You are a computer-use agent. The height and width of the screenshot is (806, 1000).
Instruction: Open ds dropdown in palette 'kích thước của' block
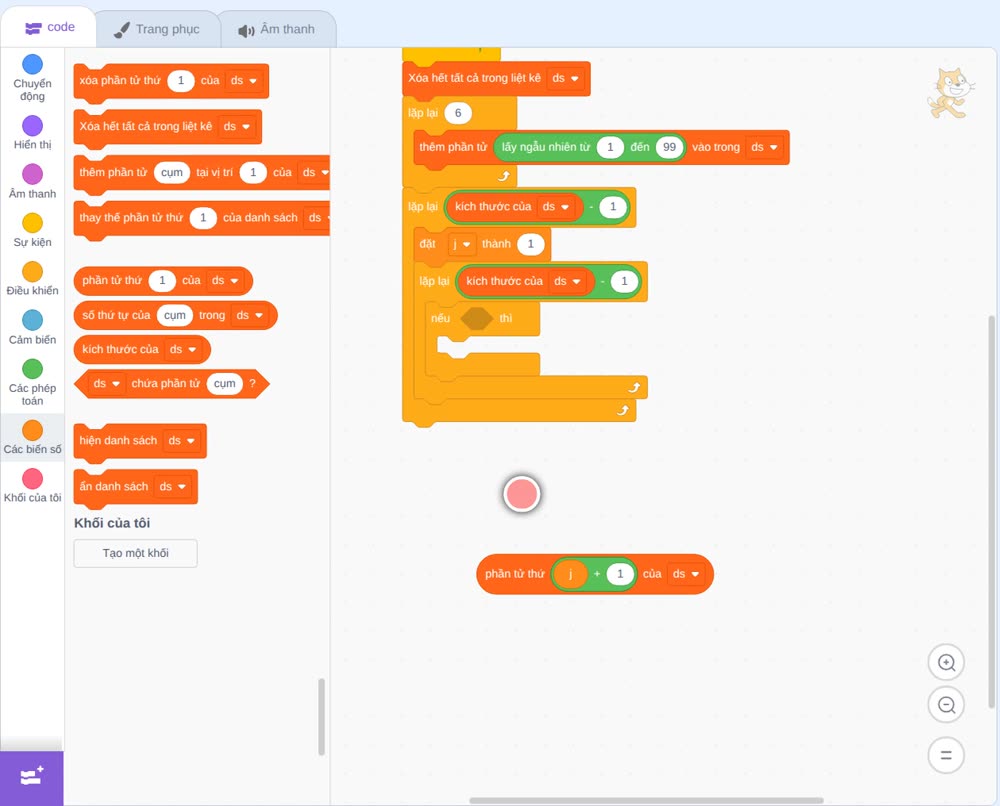click(183, 349)
